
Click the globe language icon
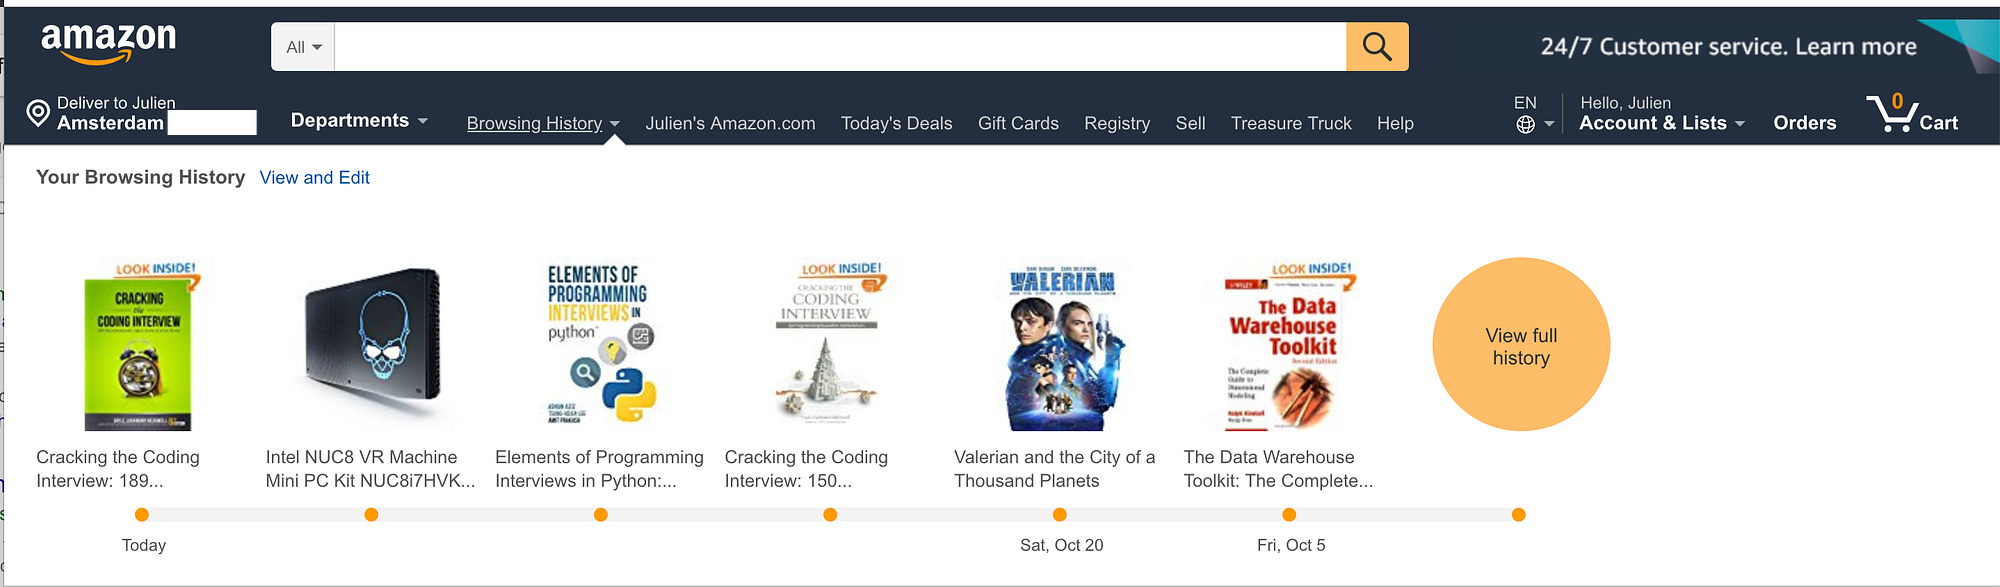point(1525,124)
